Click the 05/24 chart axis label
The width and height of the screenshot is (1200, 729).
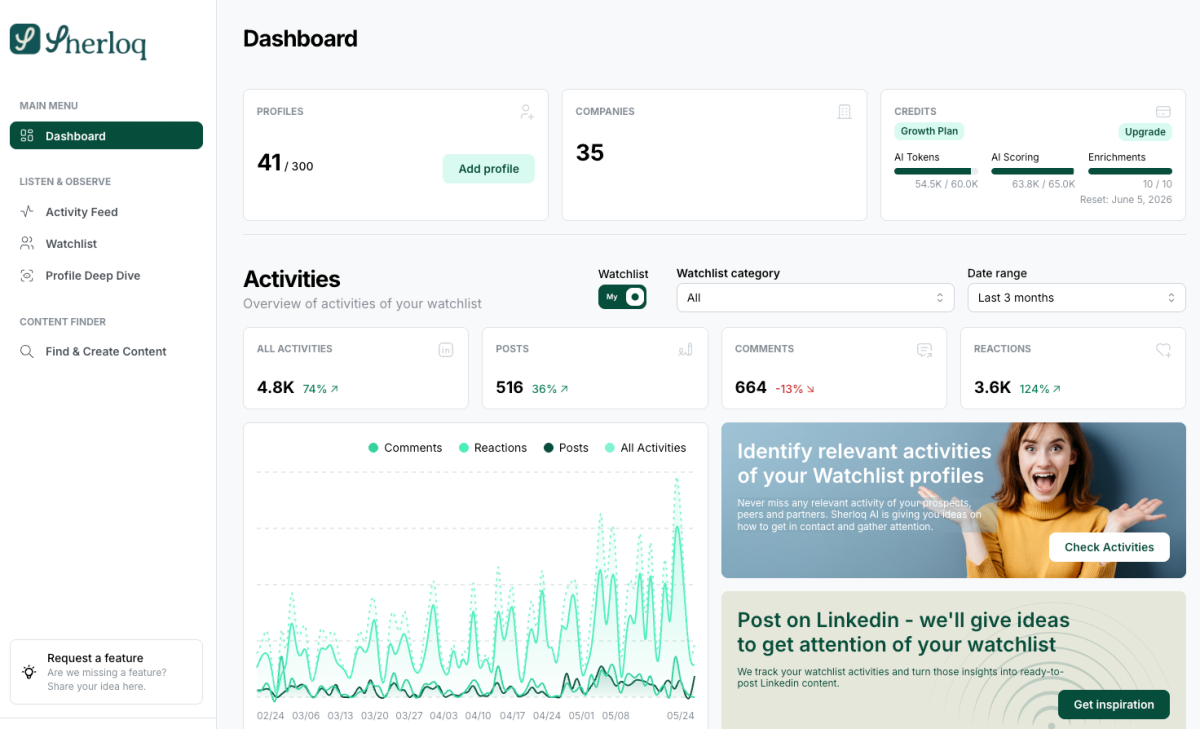coord(681,716)
